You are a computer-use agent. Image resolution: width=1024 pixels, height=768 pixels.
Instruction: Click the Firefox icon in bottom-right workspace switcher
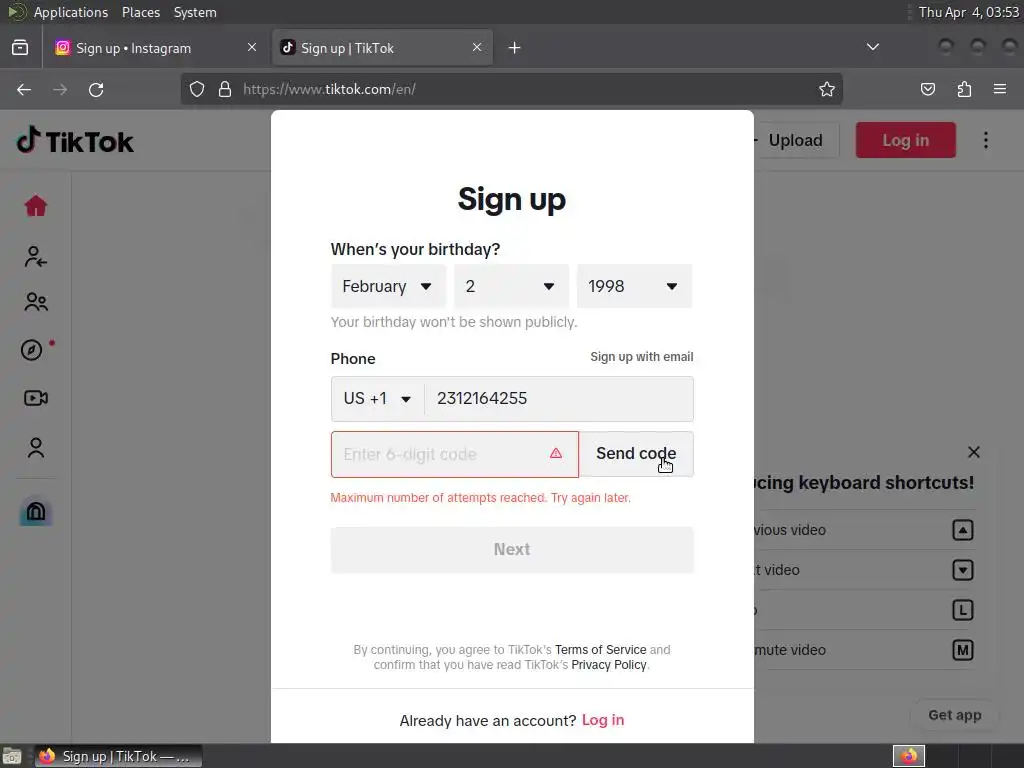(x=908, y=756)
